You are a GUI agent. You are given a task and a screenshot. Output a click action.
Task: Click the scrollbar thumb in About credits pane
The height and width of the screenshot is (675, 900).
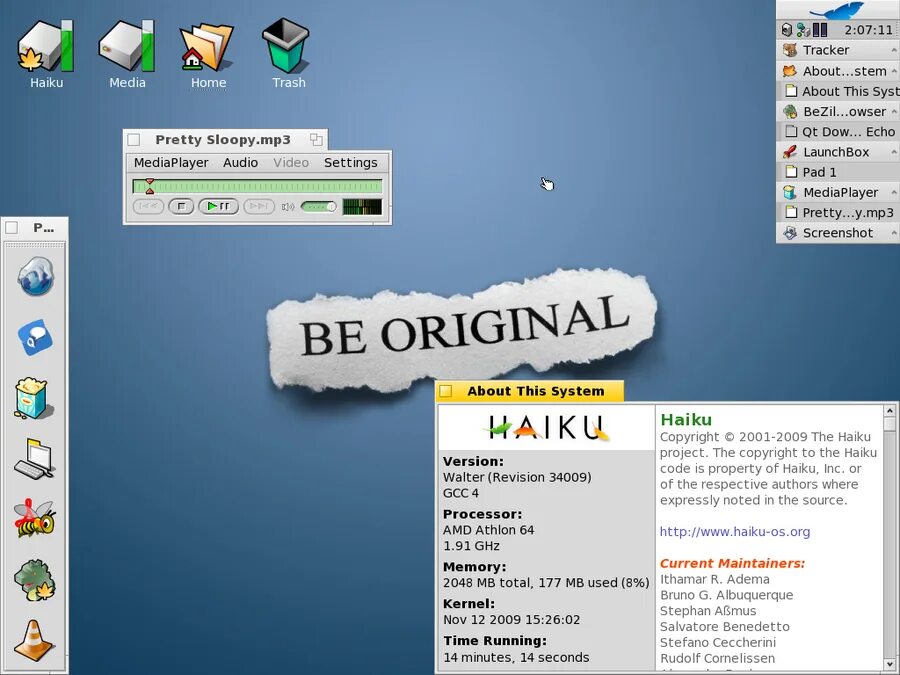[890, 424]
